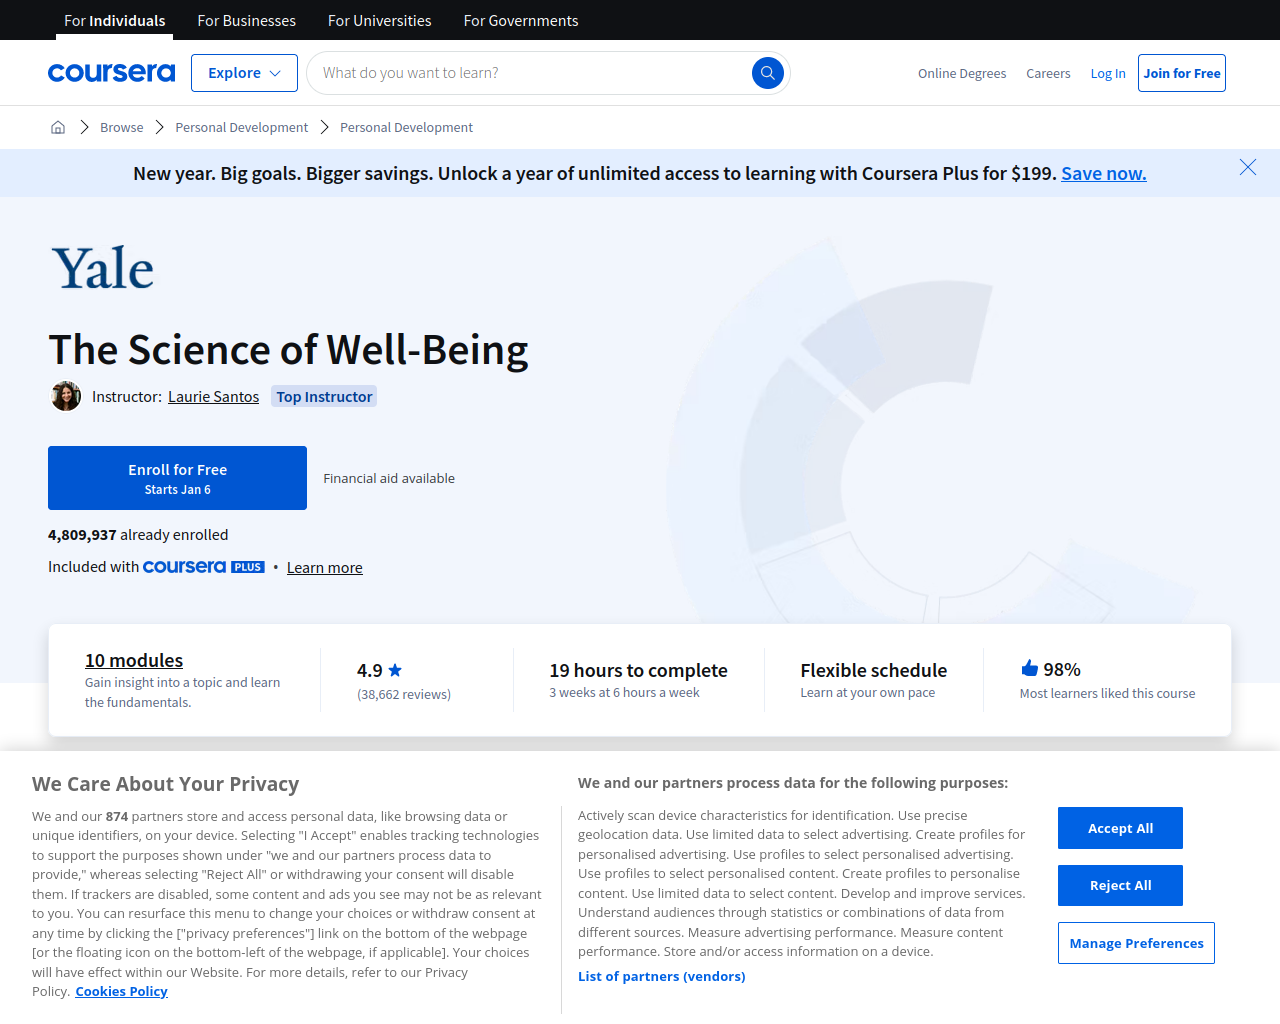Go to Browse breadcrumb

(122, 127)
